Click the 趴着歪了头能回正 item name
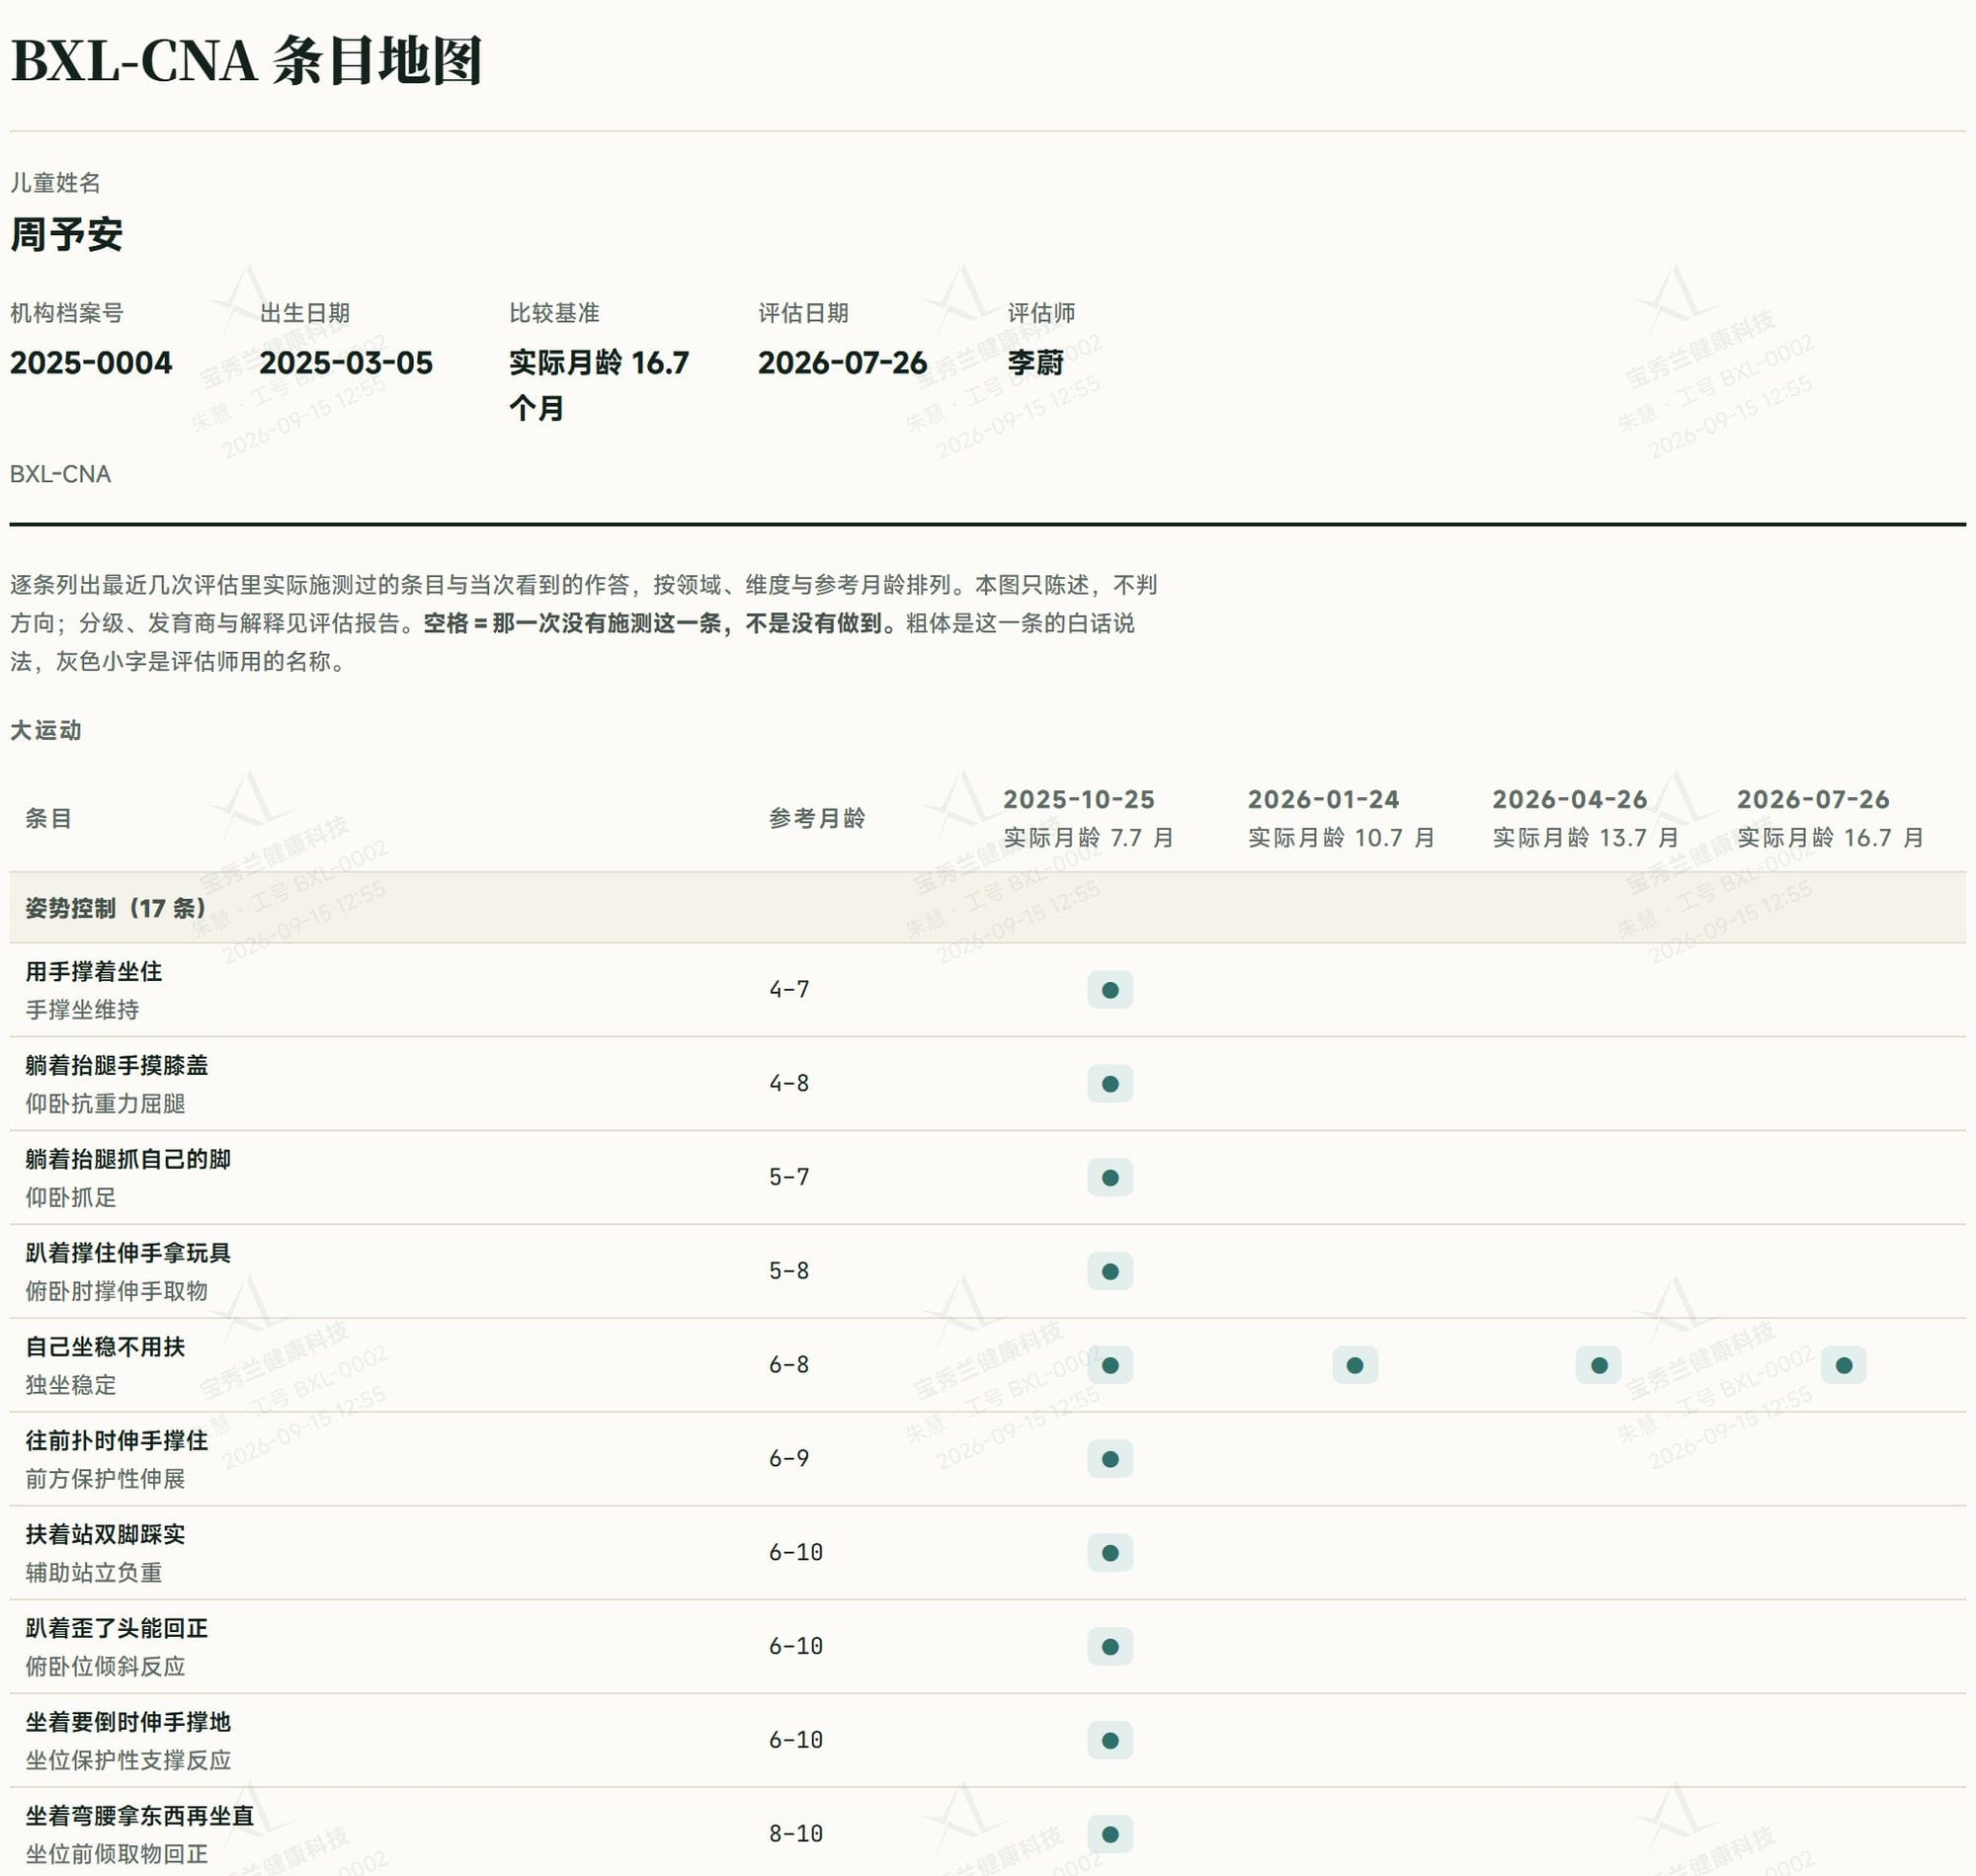The width and height of the screenshot is (1976, 1876). coord(117,1629)
